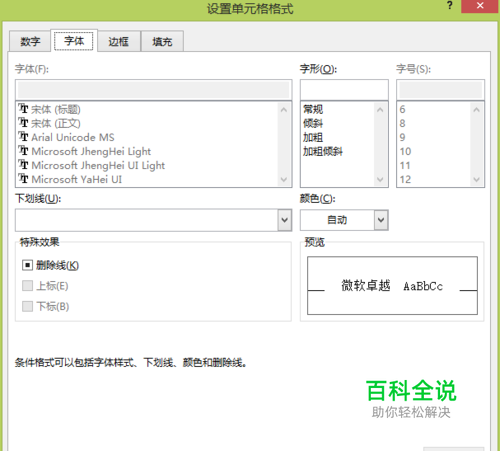Click TrueType icon beside Microsoft YaHei UI
This screenshot has height=451, width=500.
tap(23, 179)
